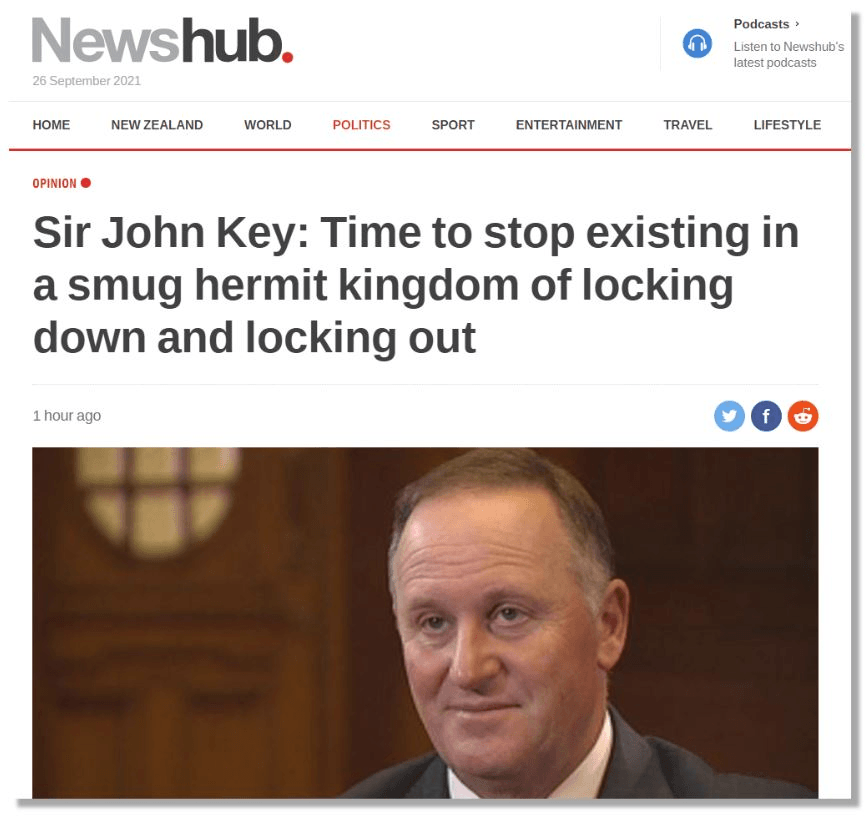Navigate to Entertainment section

click(569, 125)
